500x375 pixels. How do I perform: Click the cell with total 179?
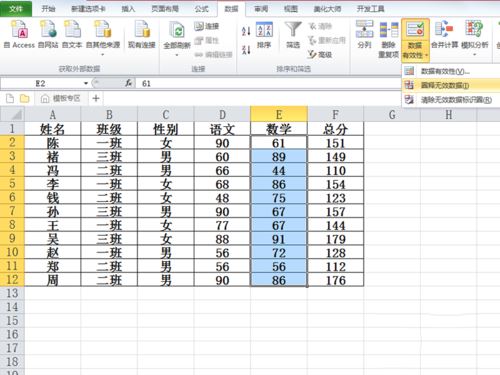tap(335, 239)
